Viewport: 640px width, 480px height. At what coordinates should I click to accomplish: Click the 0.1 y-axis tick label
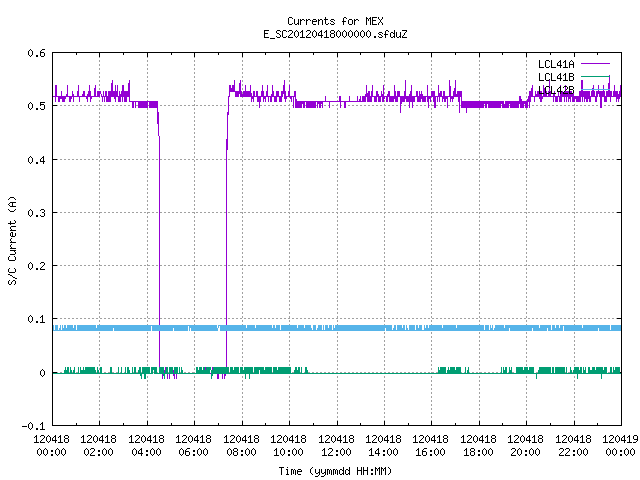(36, 319)
